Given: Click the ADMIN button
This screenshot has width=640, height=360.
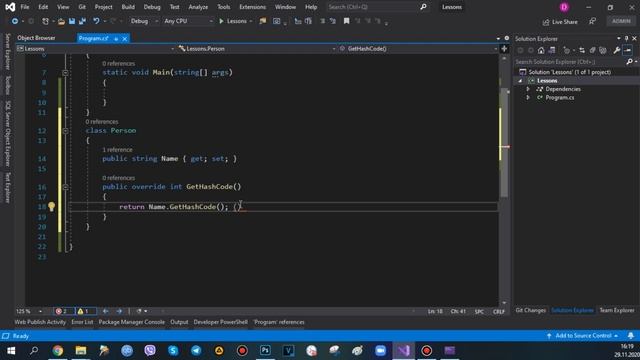Looking at the screenshot, I should click(621, 21).
